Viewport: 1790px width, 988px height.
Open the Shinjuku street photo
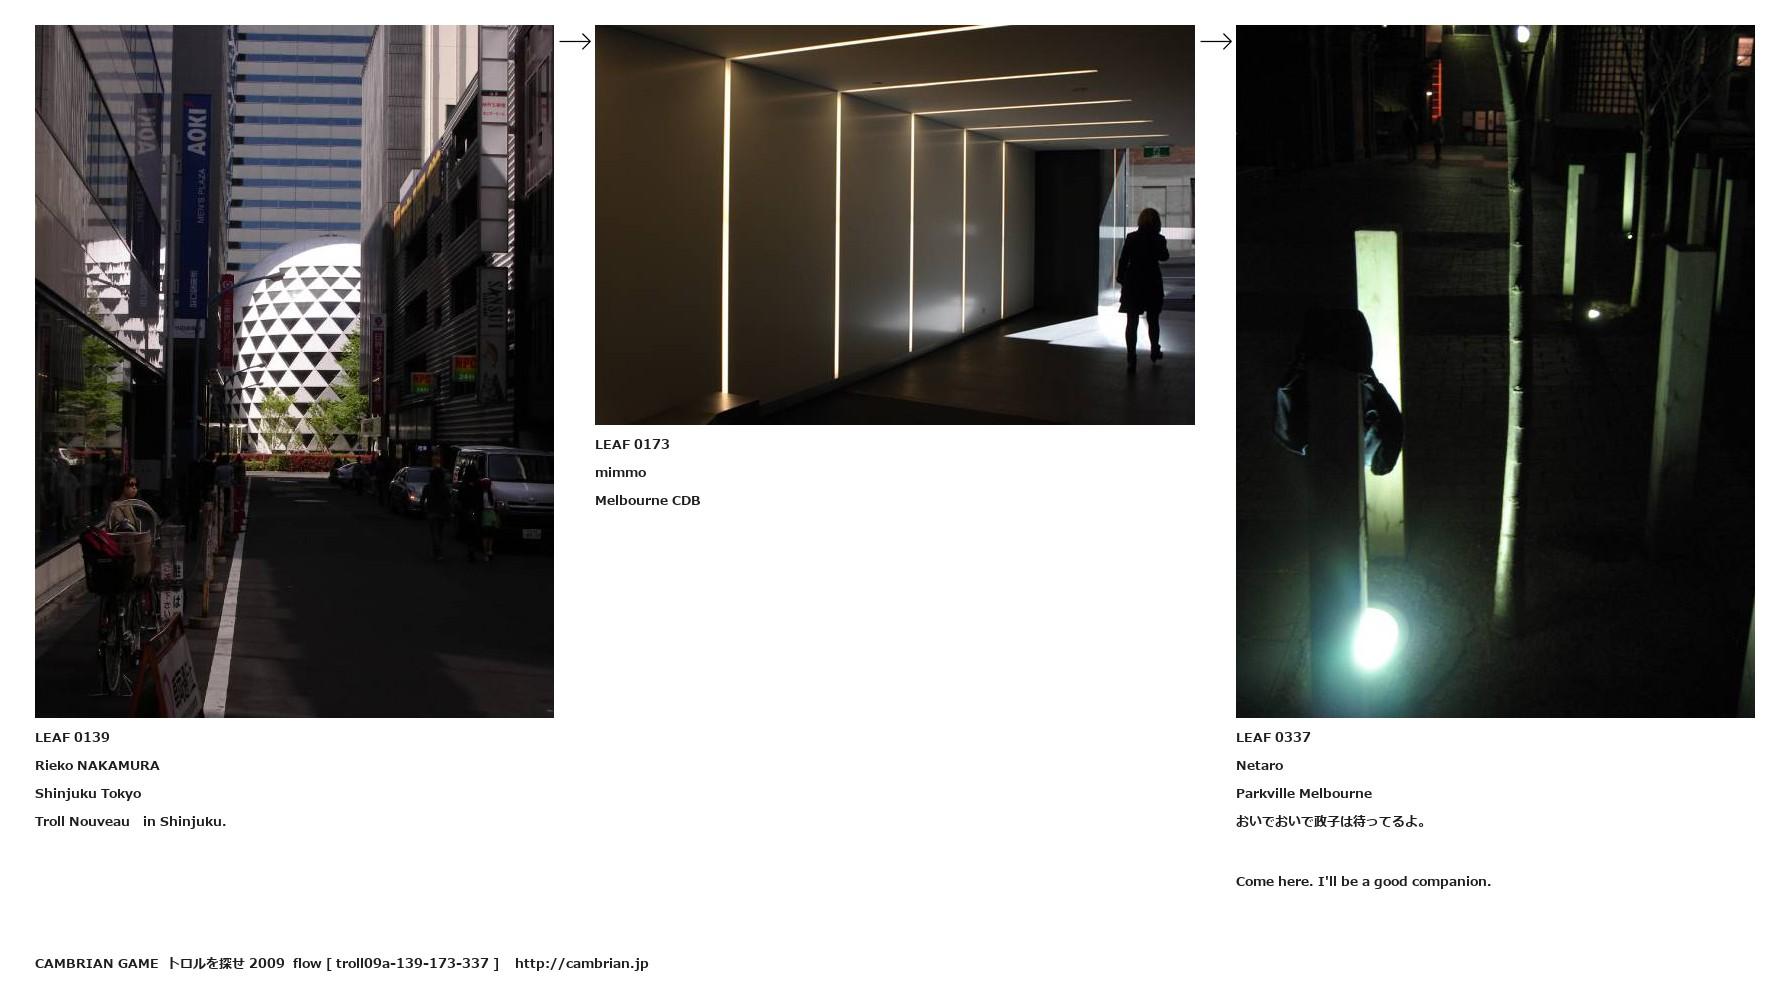click(294, 371)
